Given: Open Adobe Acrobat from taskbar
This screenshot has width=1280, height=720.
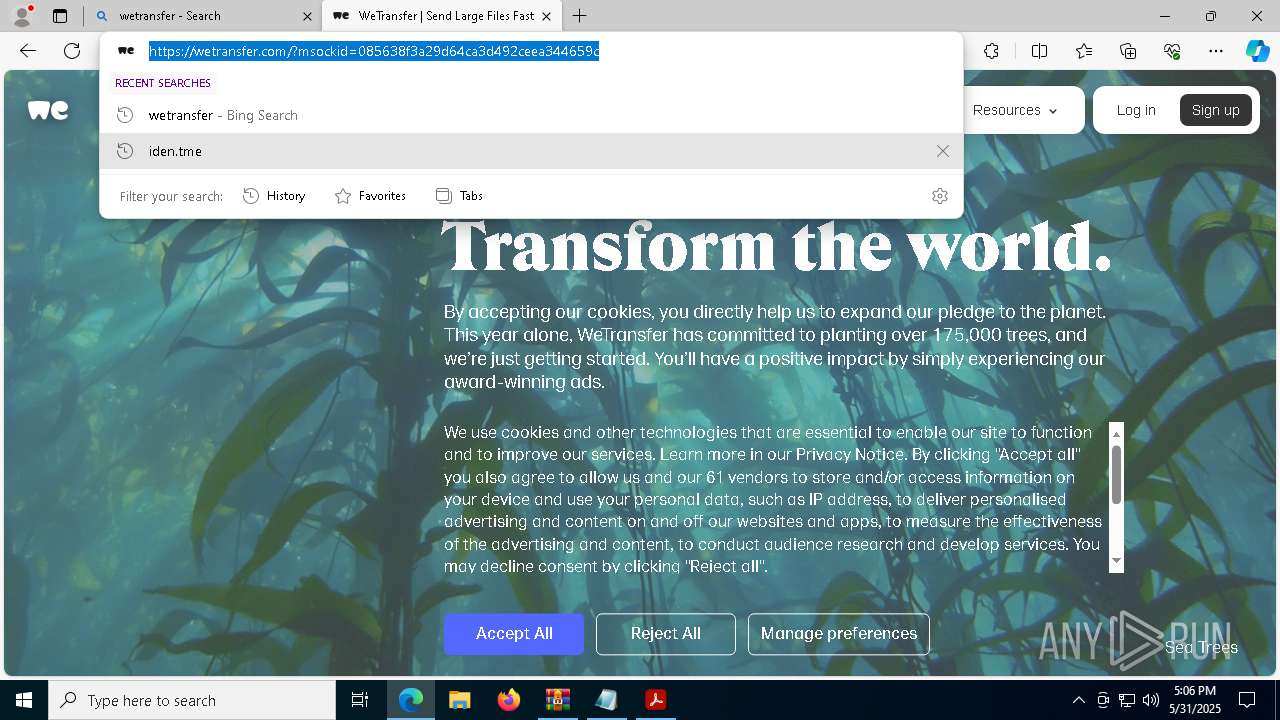Looking at the screenshot, I should click(x=655, y=700).
